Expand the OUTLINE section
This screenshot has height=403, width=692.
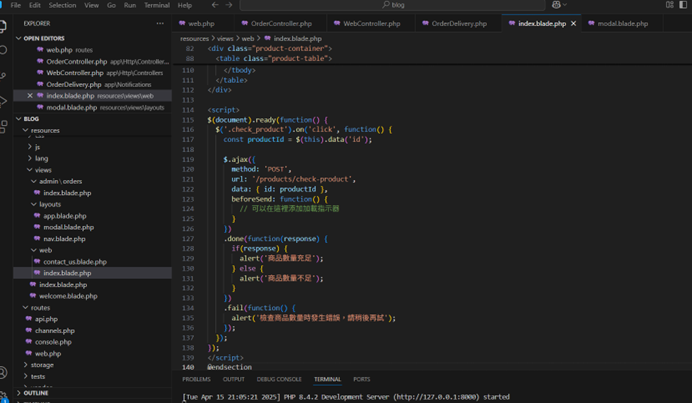(35, 393)
